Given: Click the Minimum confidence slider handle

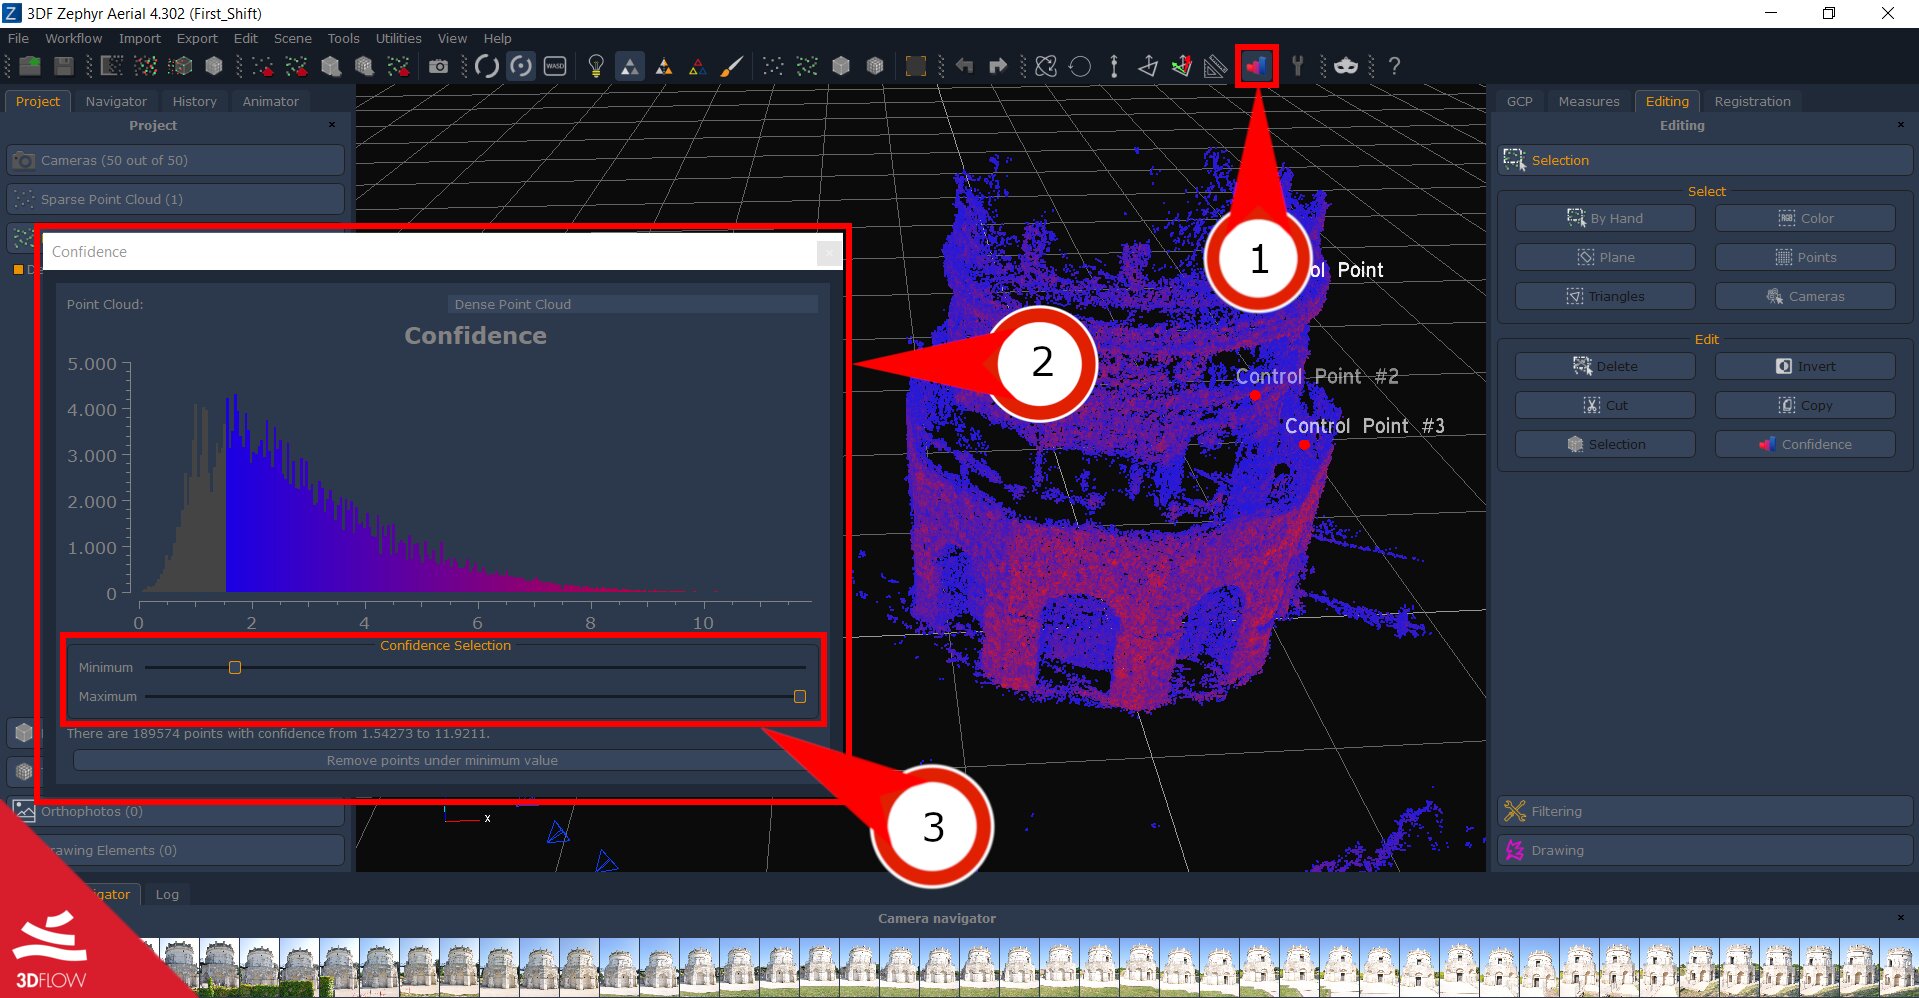Looking at the screenshot, I should point(235,667).
